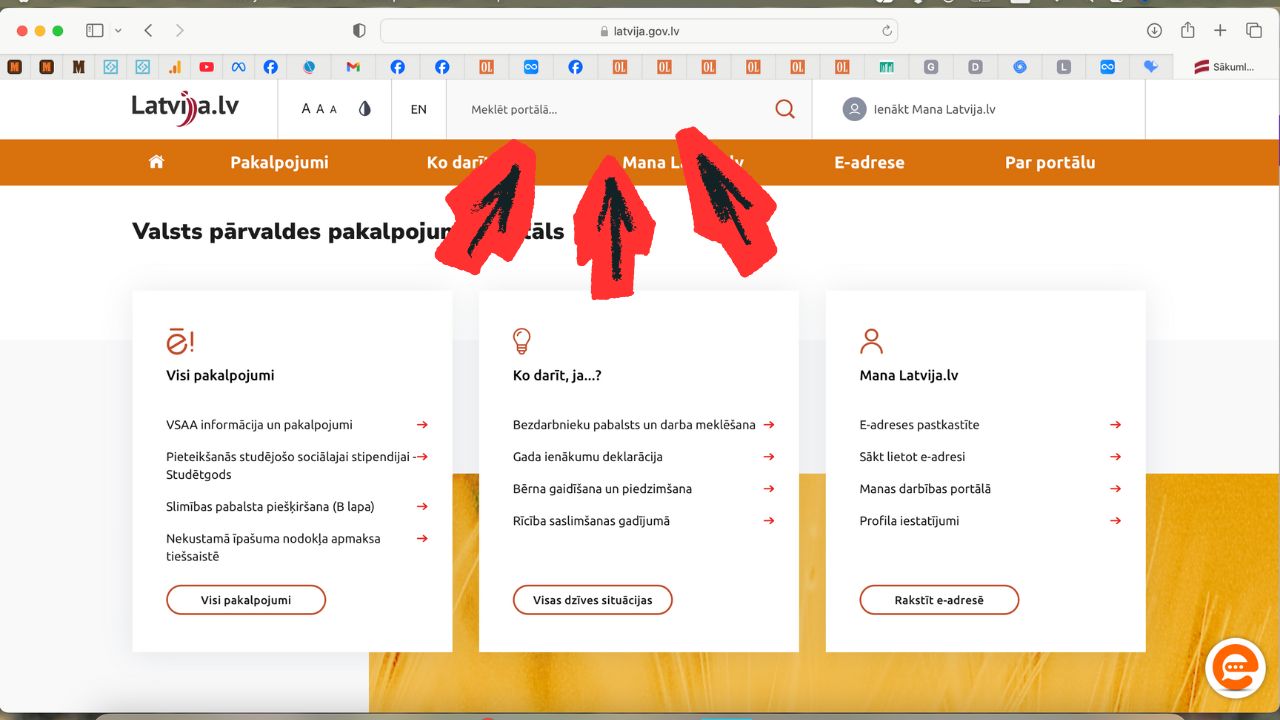Click the magnifier search icon in portal header
This screenshot has height=720, width=1280.
[785, 109]
